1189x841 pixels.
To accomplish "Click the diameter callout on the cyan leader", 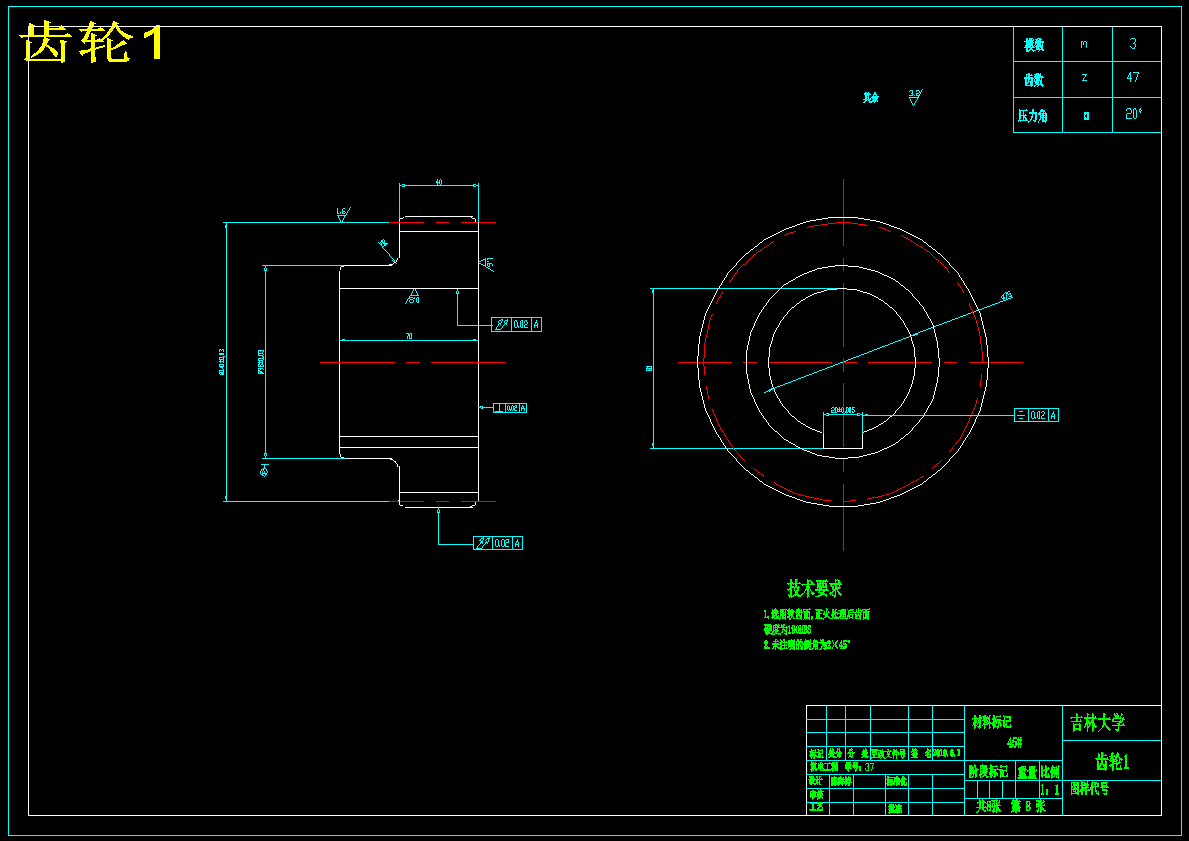I will (1007, 297).
